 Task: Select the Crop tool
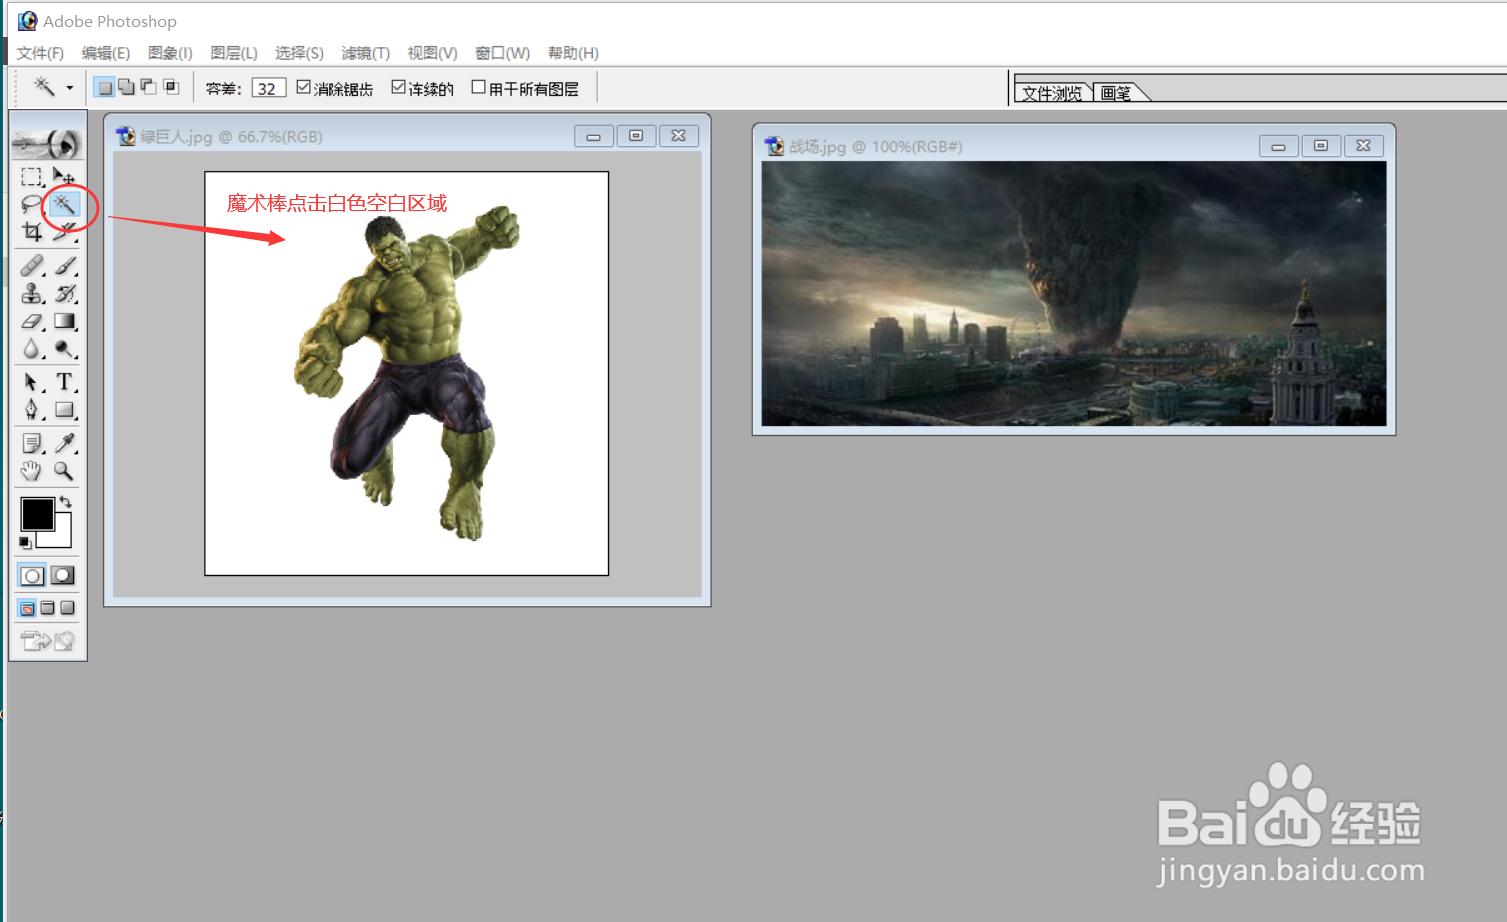point(32,232)
